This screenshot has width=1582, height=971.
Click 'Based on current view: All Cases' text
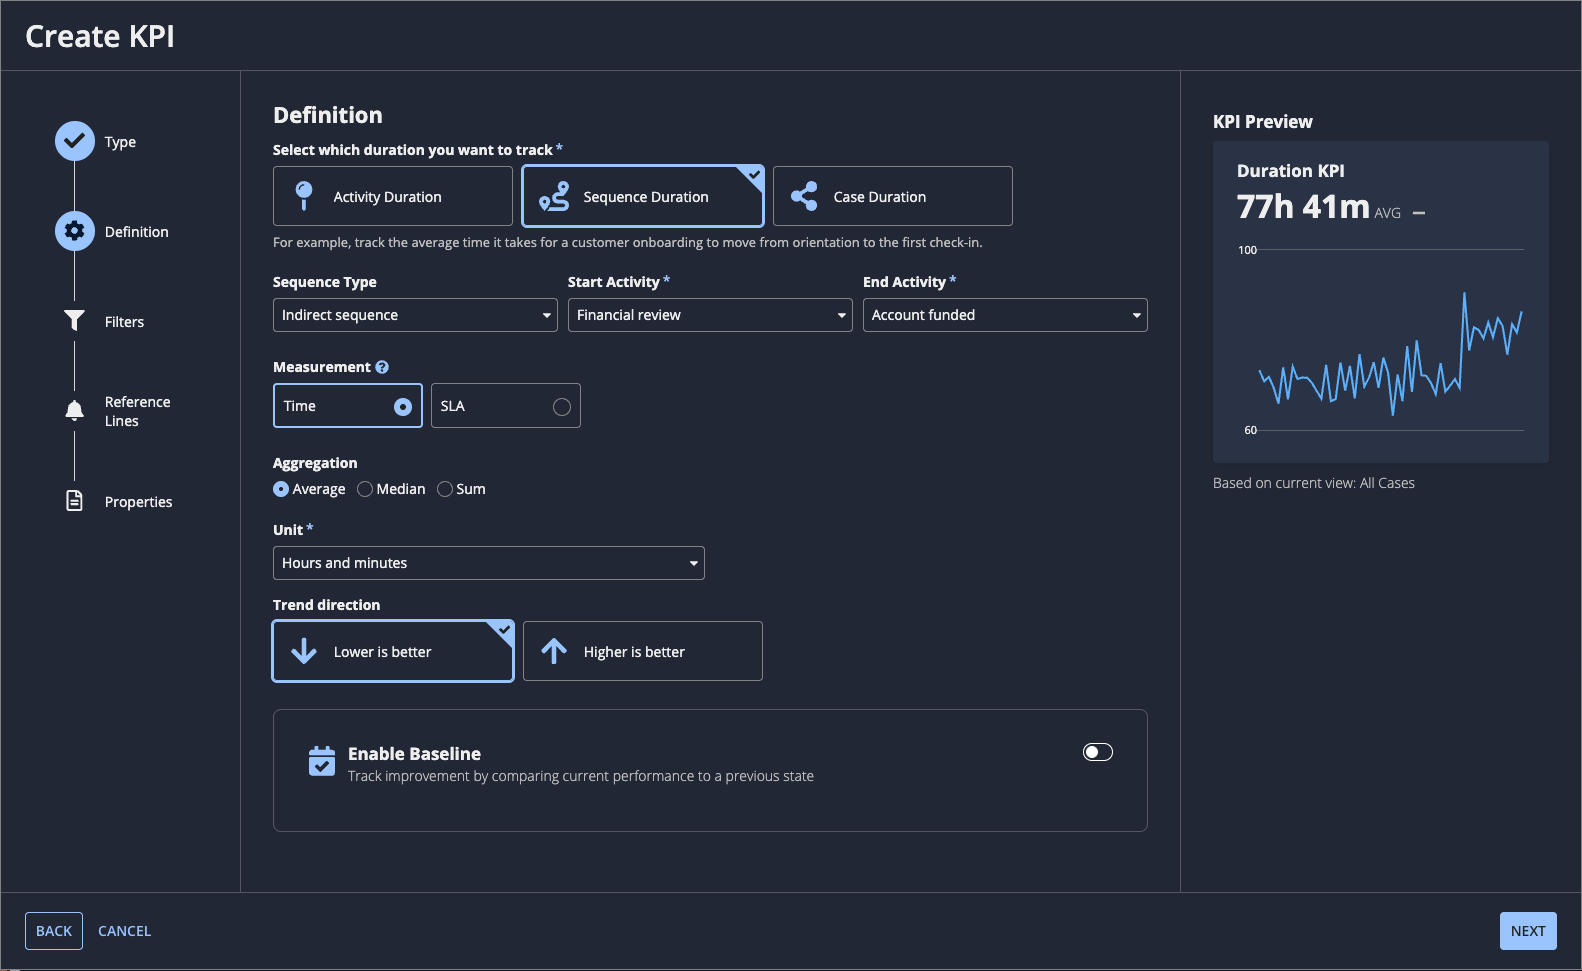click(x=1313, y=483)
